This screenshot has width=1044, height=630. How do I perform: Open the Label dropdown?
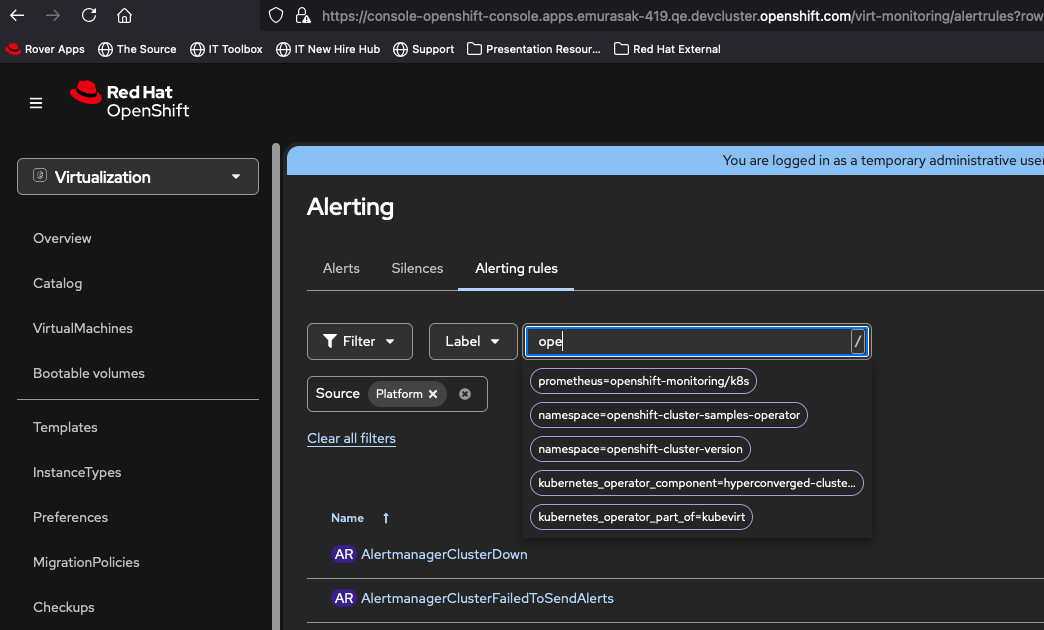(473, 341)
